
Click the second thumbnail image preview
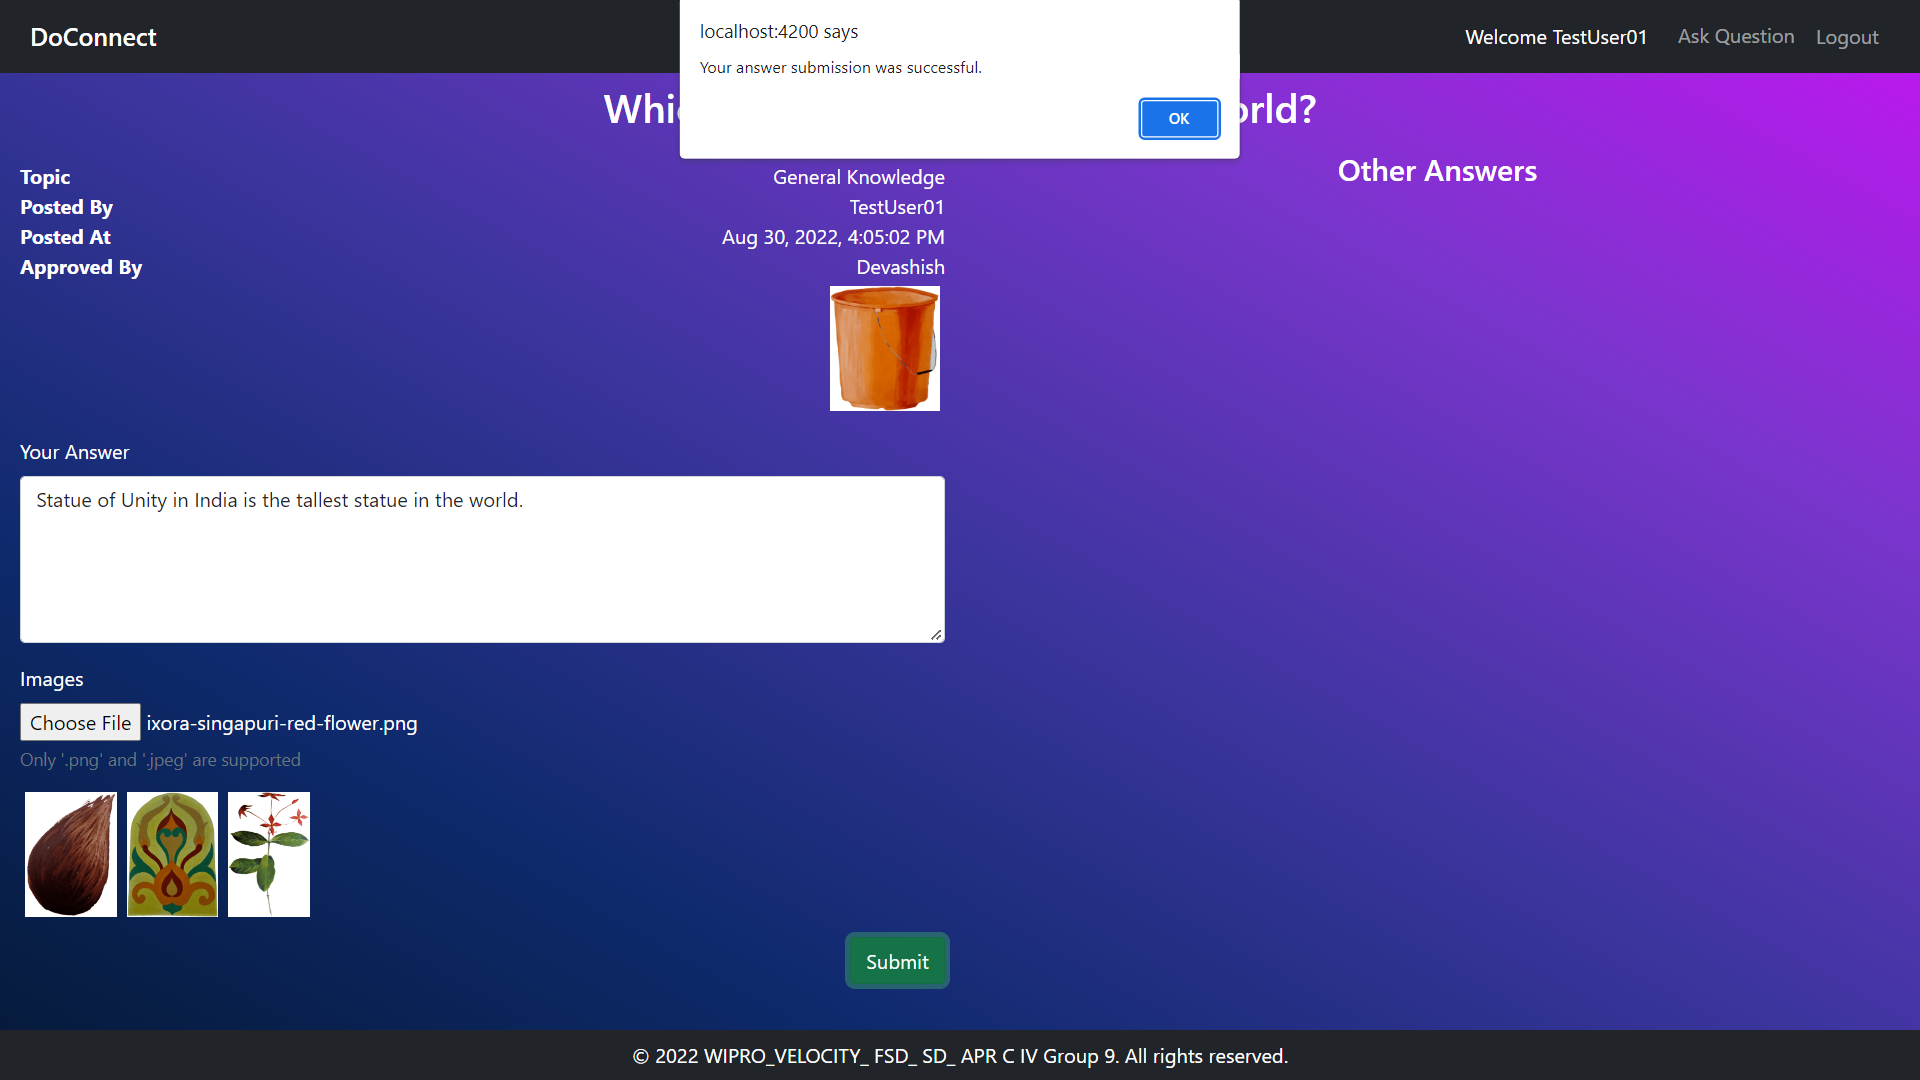(x=173, y=853)
